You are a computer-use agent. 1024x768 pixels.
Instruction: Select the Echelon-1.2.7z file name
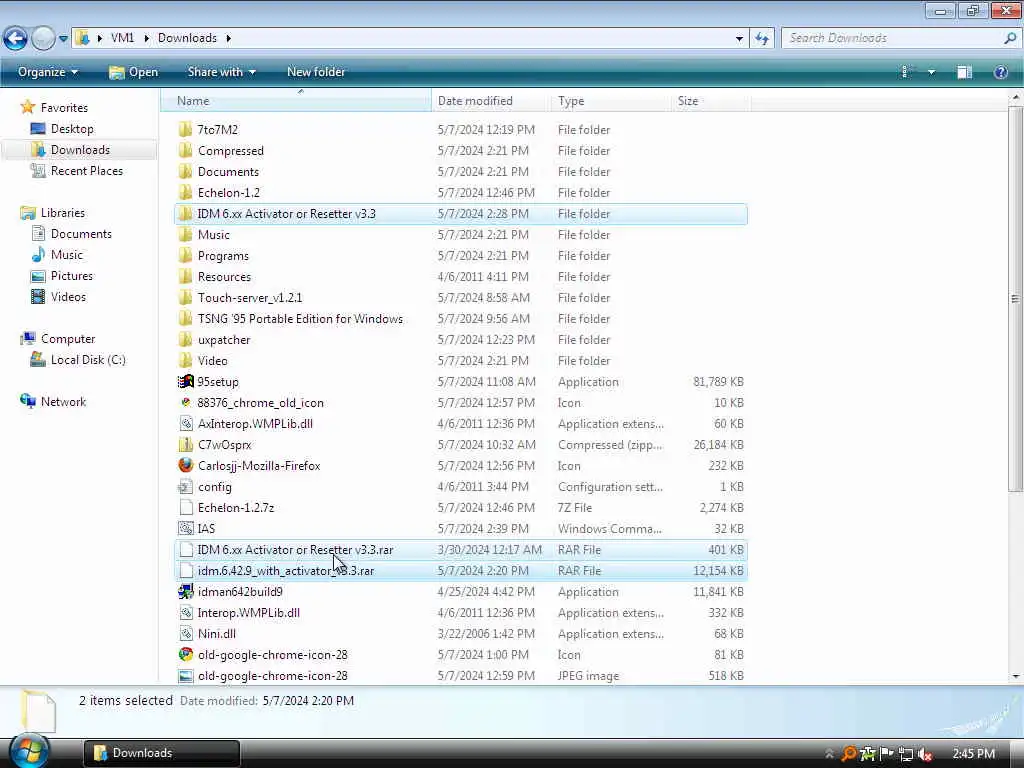pos(236,507)
